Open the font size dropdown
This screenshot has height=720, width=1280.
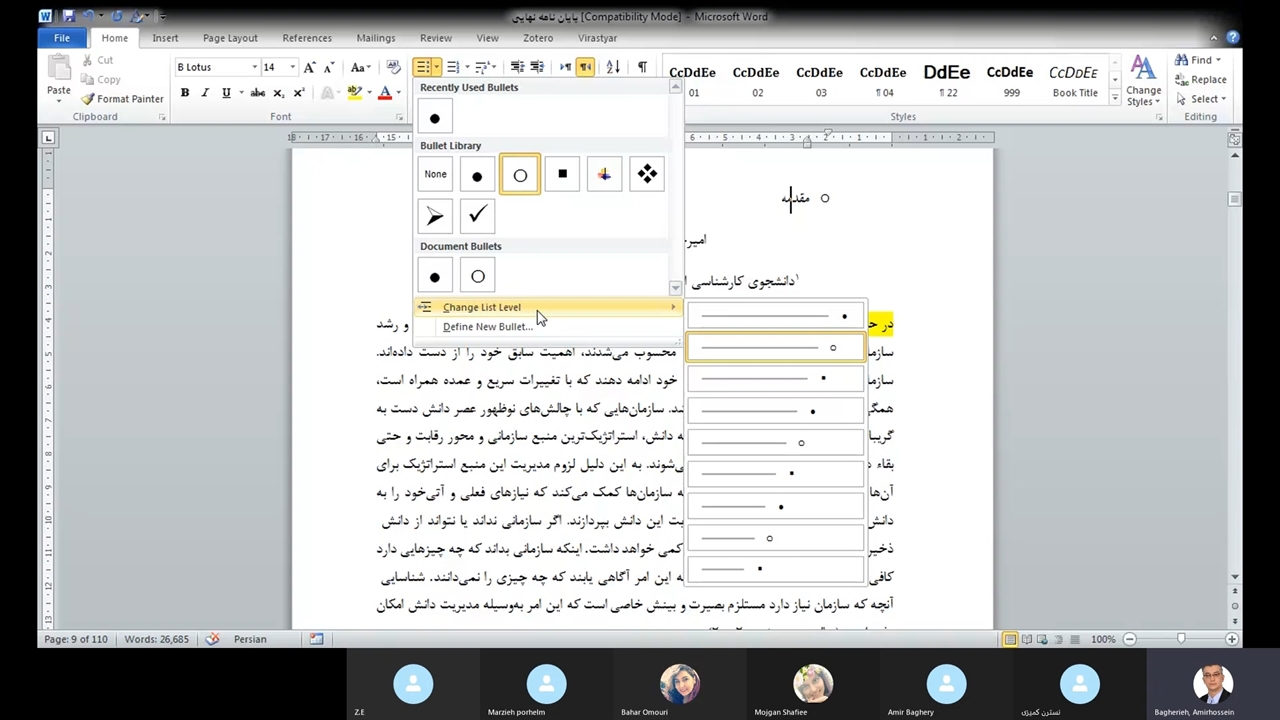point(292,67)
